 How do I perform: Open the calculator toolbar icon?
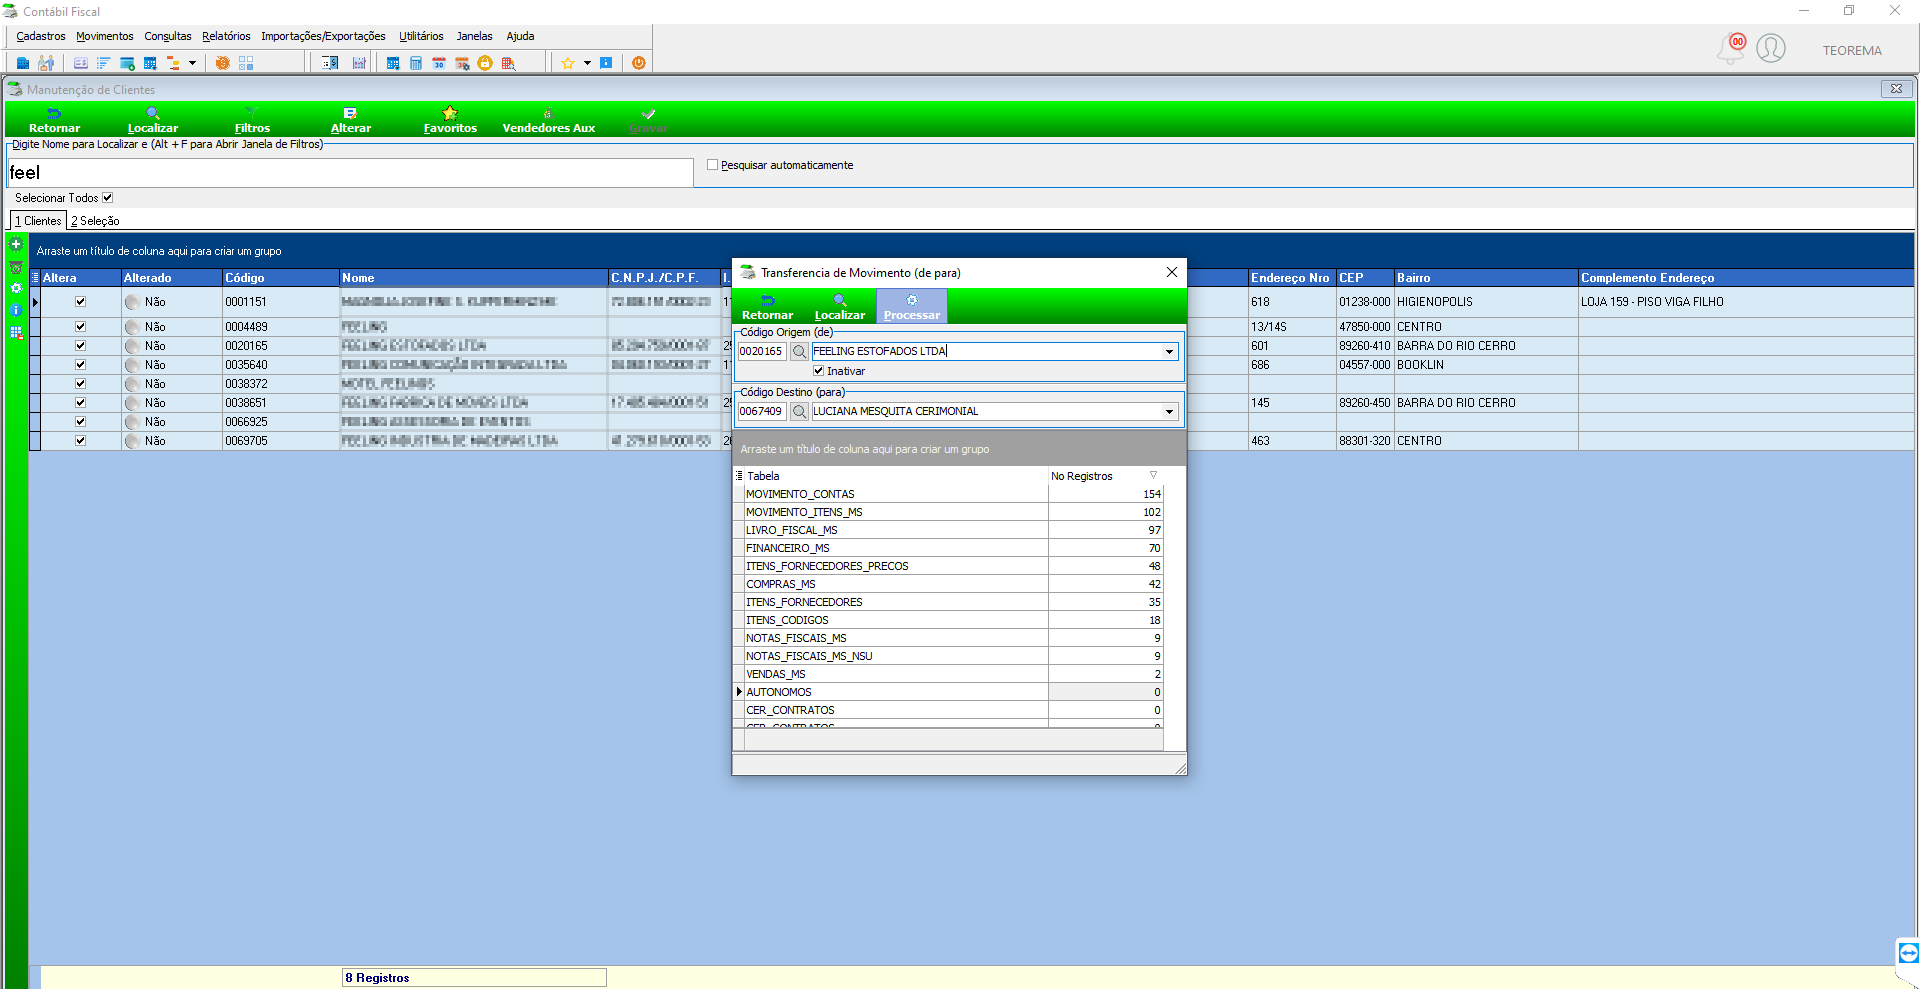pyautogui.click(x=416, y=63)
